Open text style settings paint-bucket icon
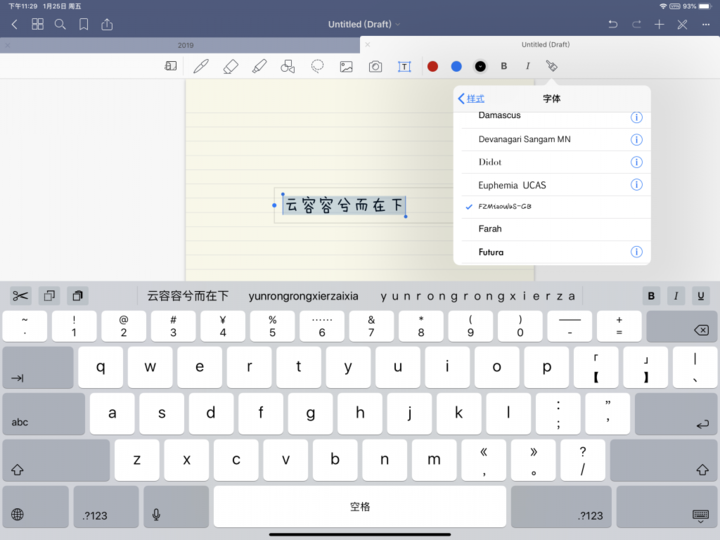The image size is (720, 540). [x=552, y=66]
